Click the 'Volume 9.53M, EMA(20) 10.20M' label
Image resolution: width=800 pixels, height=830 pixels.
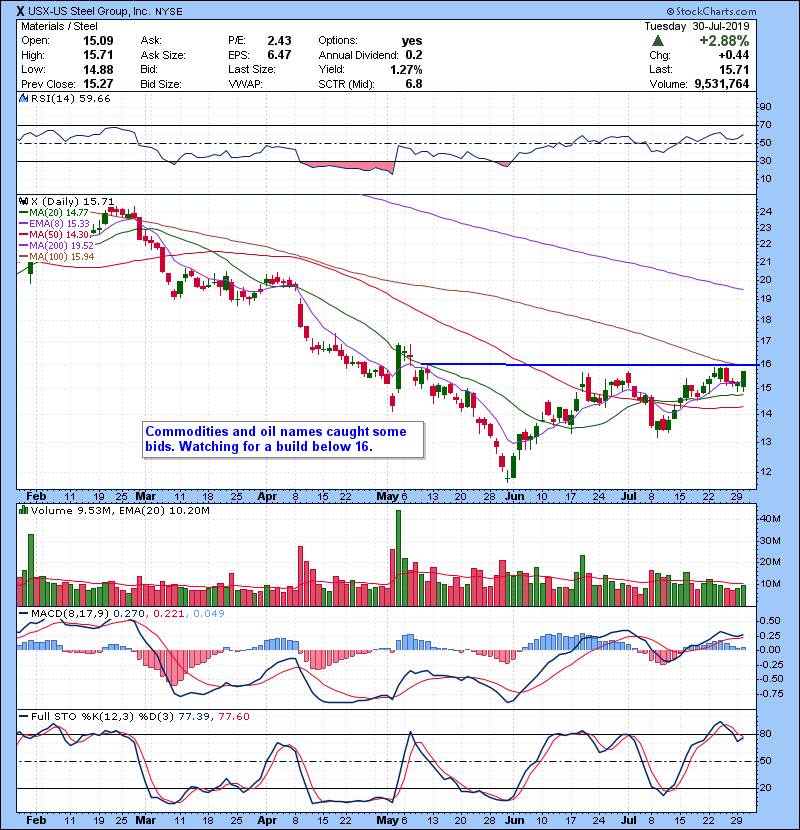[x=120, y=510]
